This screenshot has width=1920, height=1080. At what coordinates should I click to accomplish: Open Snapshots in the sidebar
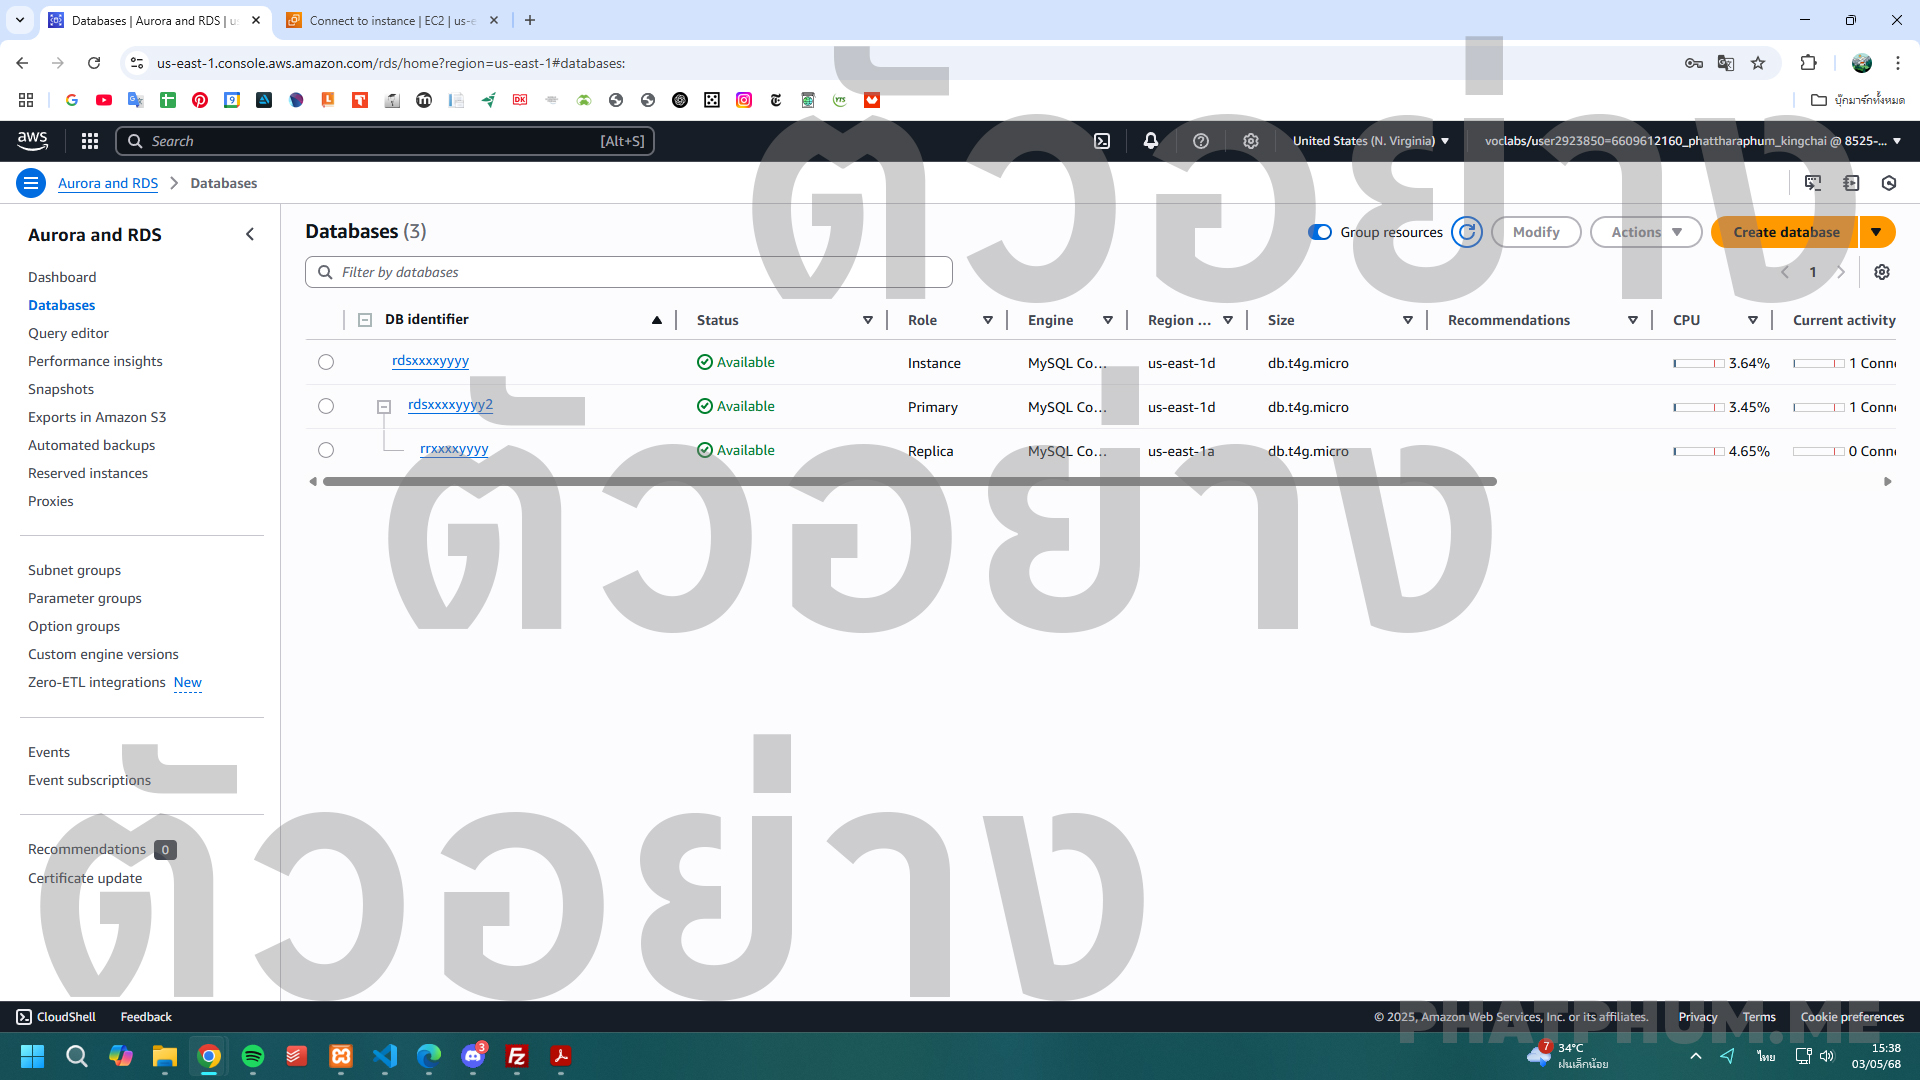(61, 389)
